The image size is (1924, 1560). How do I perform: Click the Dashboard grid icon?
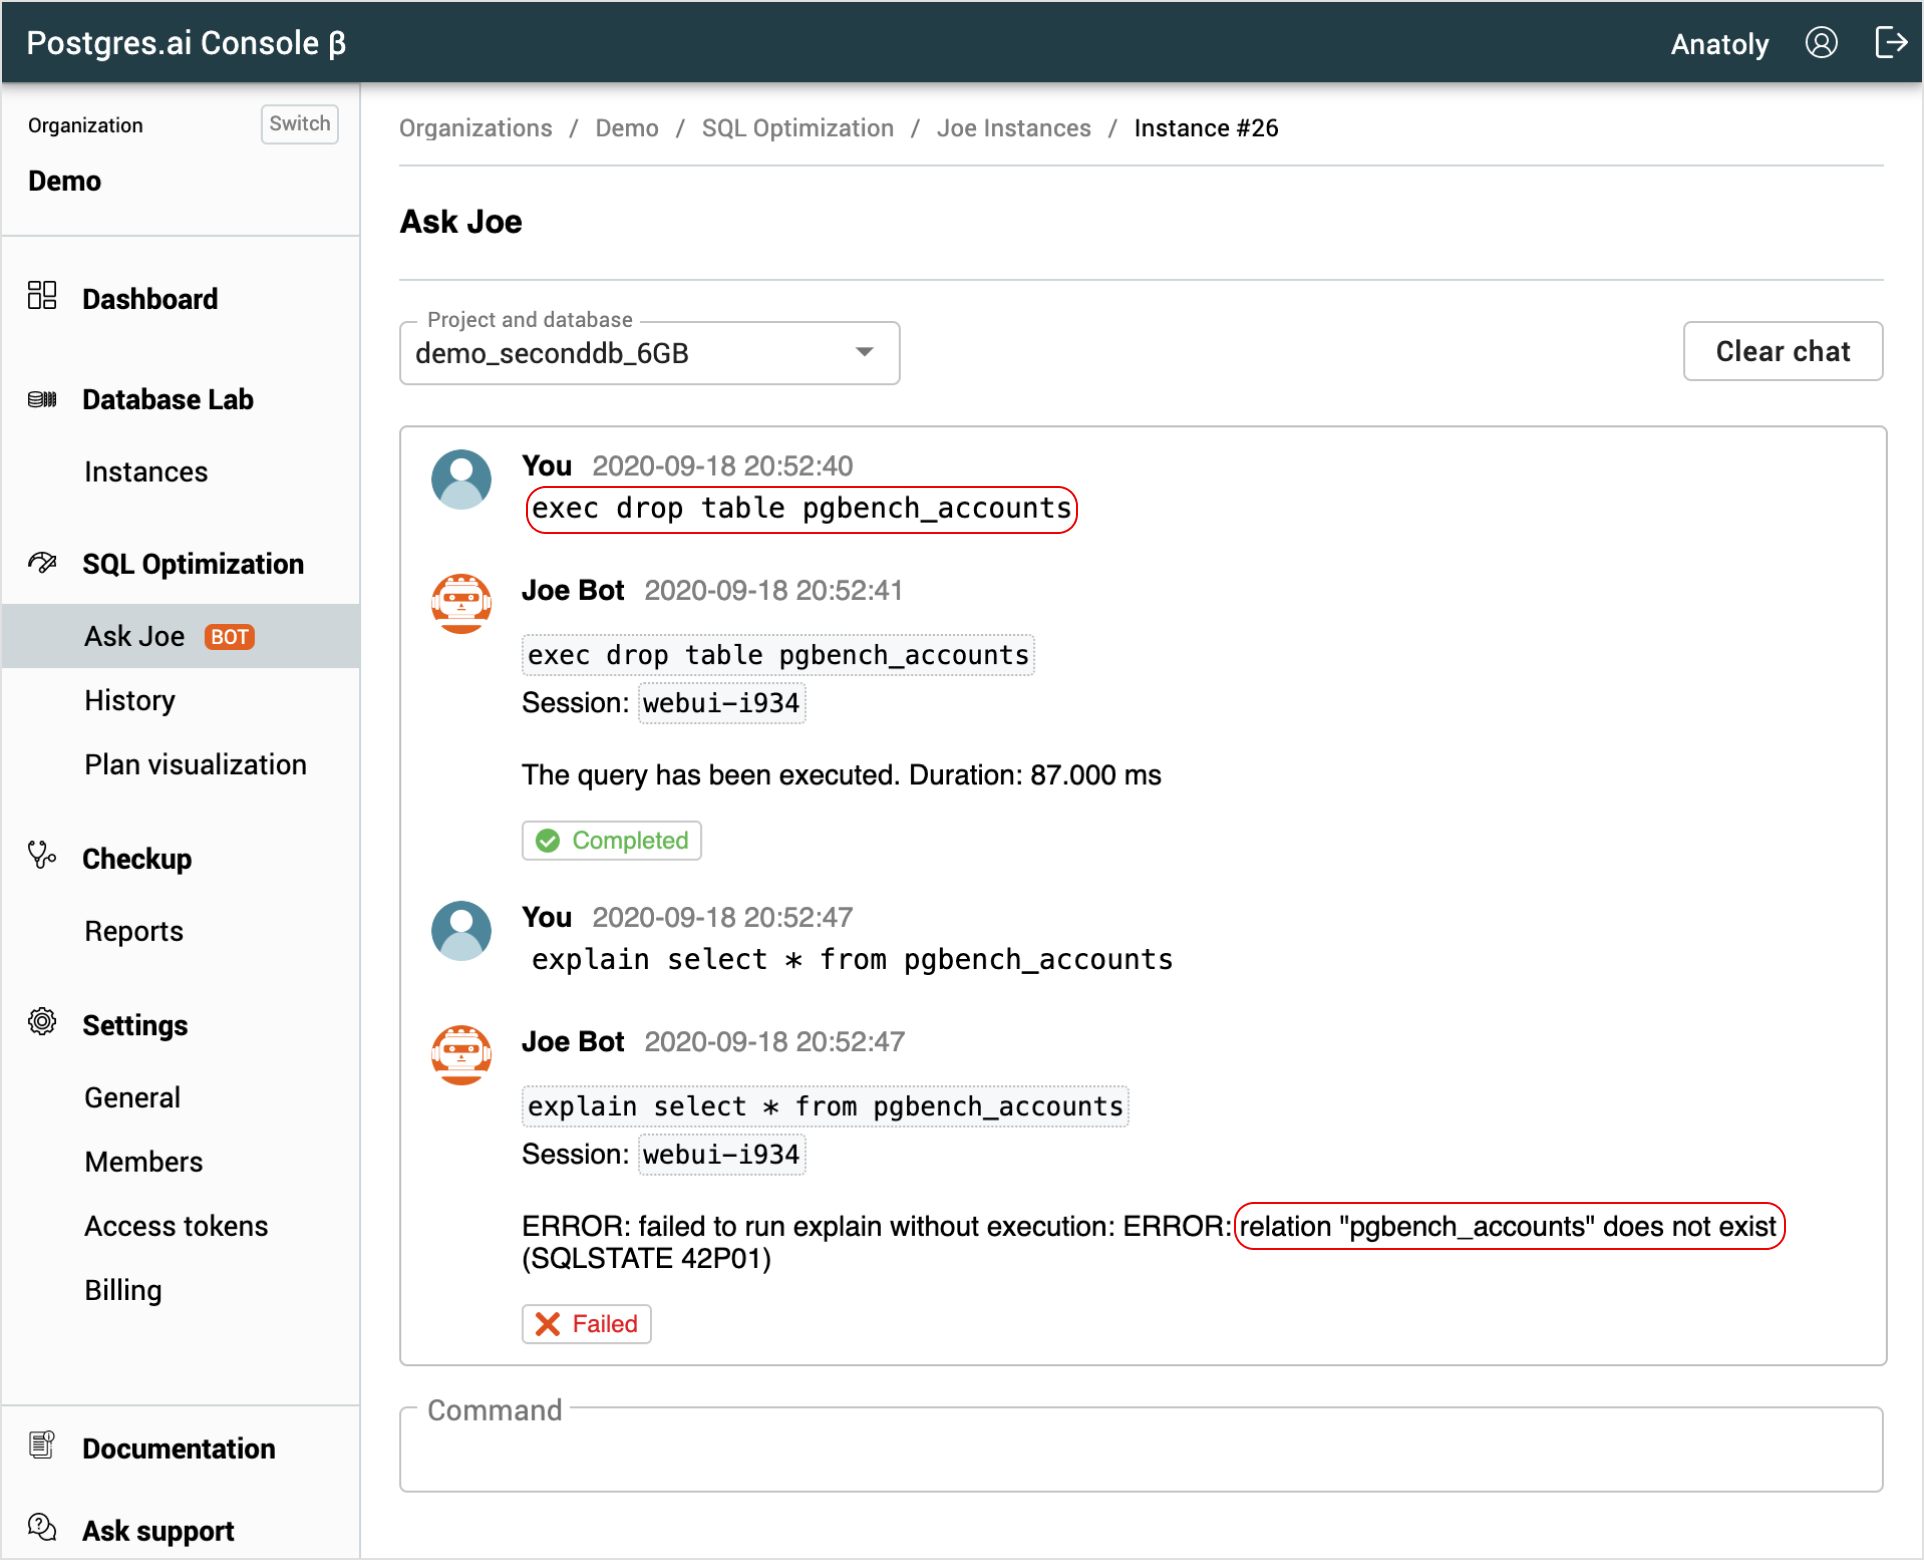(42, 296)
